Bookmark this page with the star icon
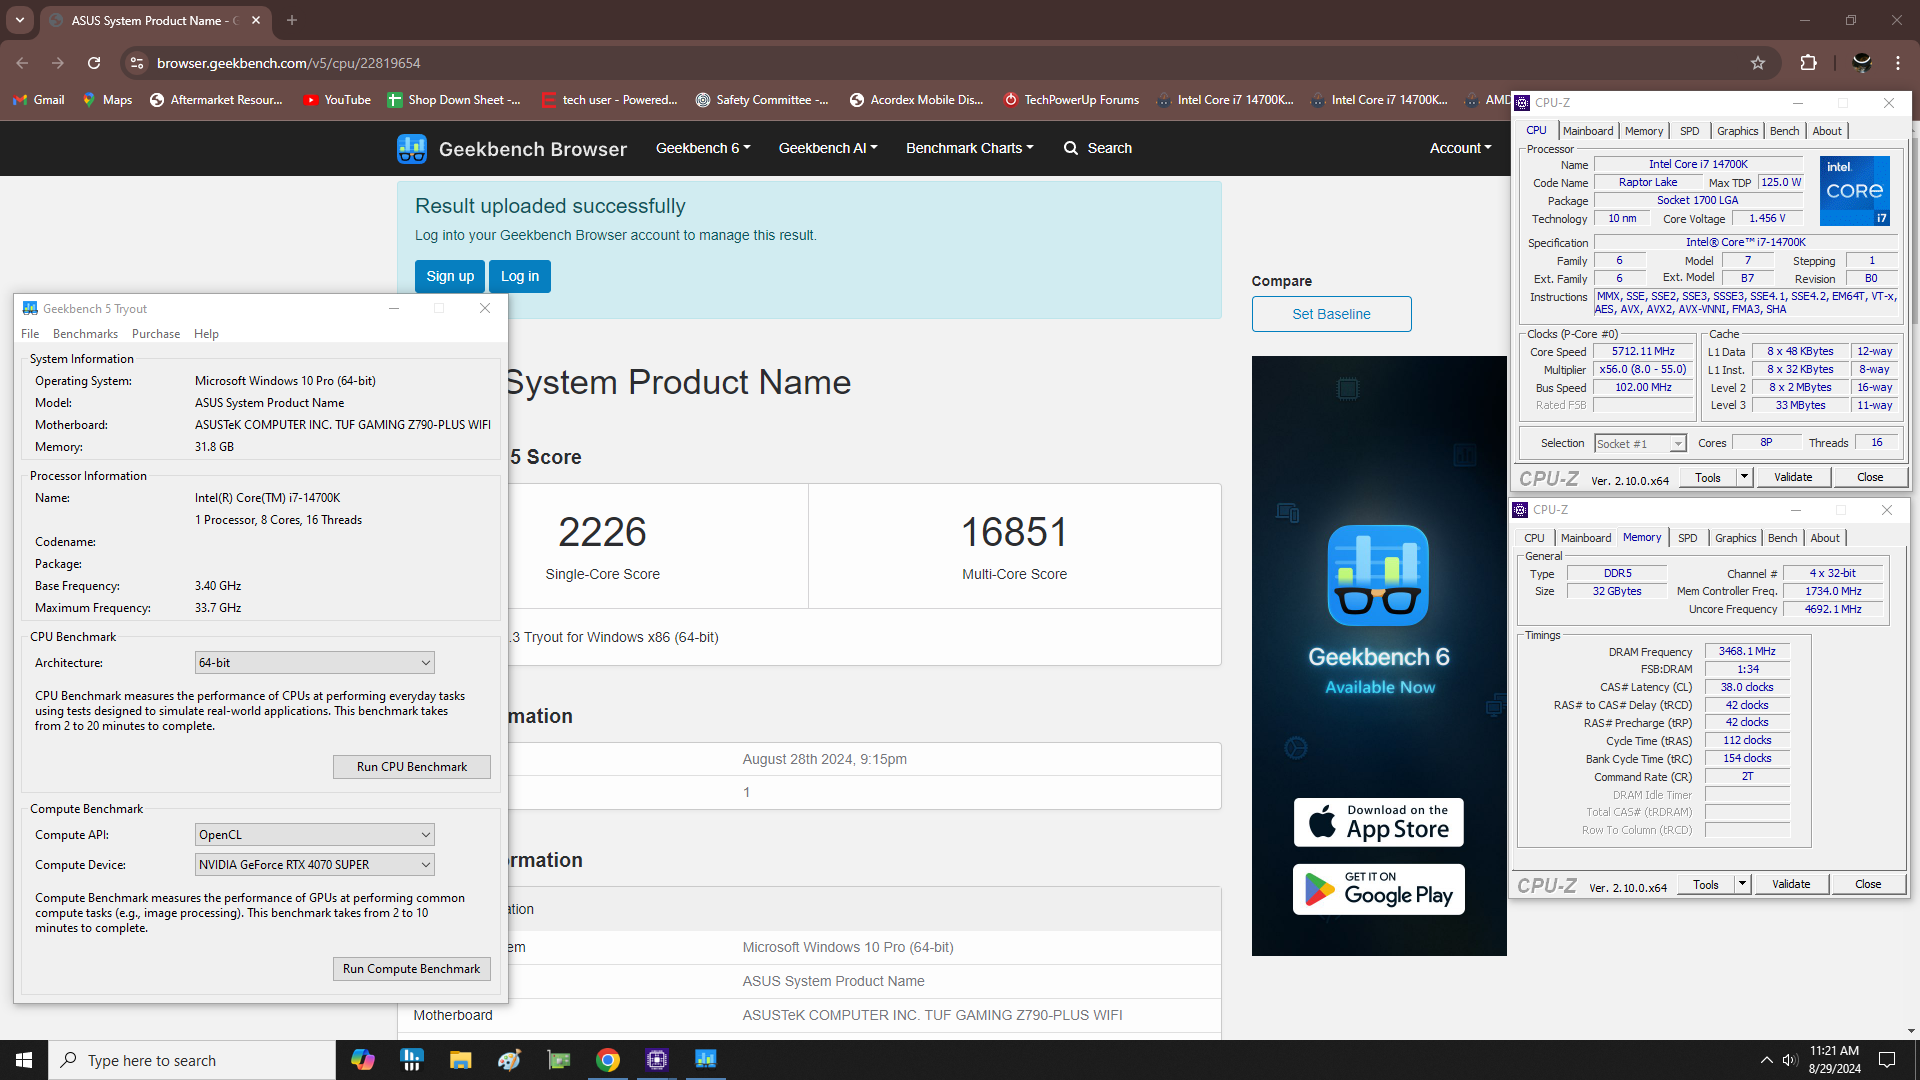This screenshot has height=1080, width=1920. [x=1758, y=63]
